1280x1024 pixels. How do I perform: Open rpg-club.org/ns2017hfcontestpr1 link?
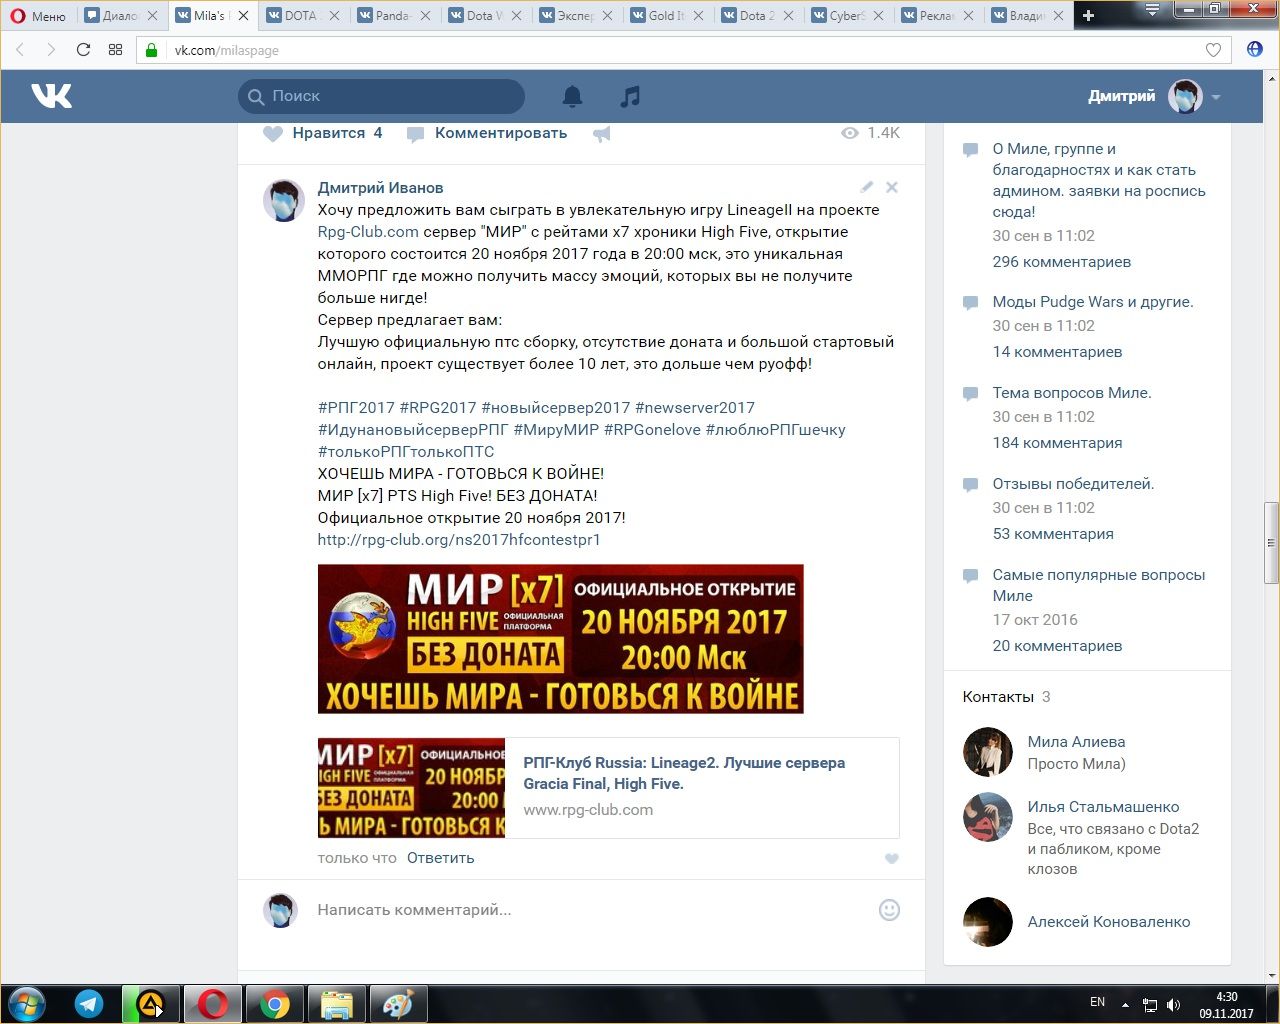tap(459, 540)
